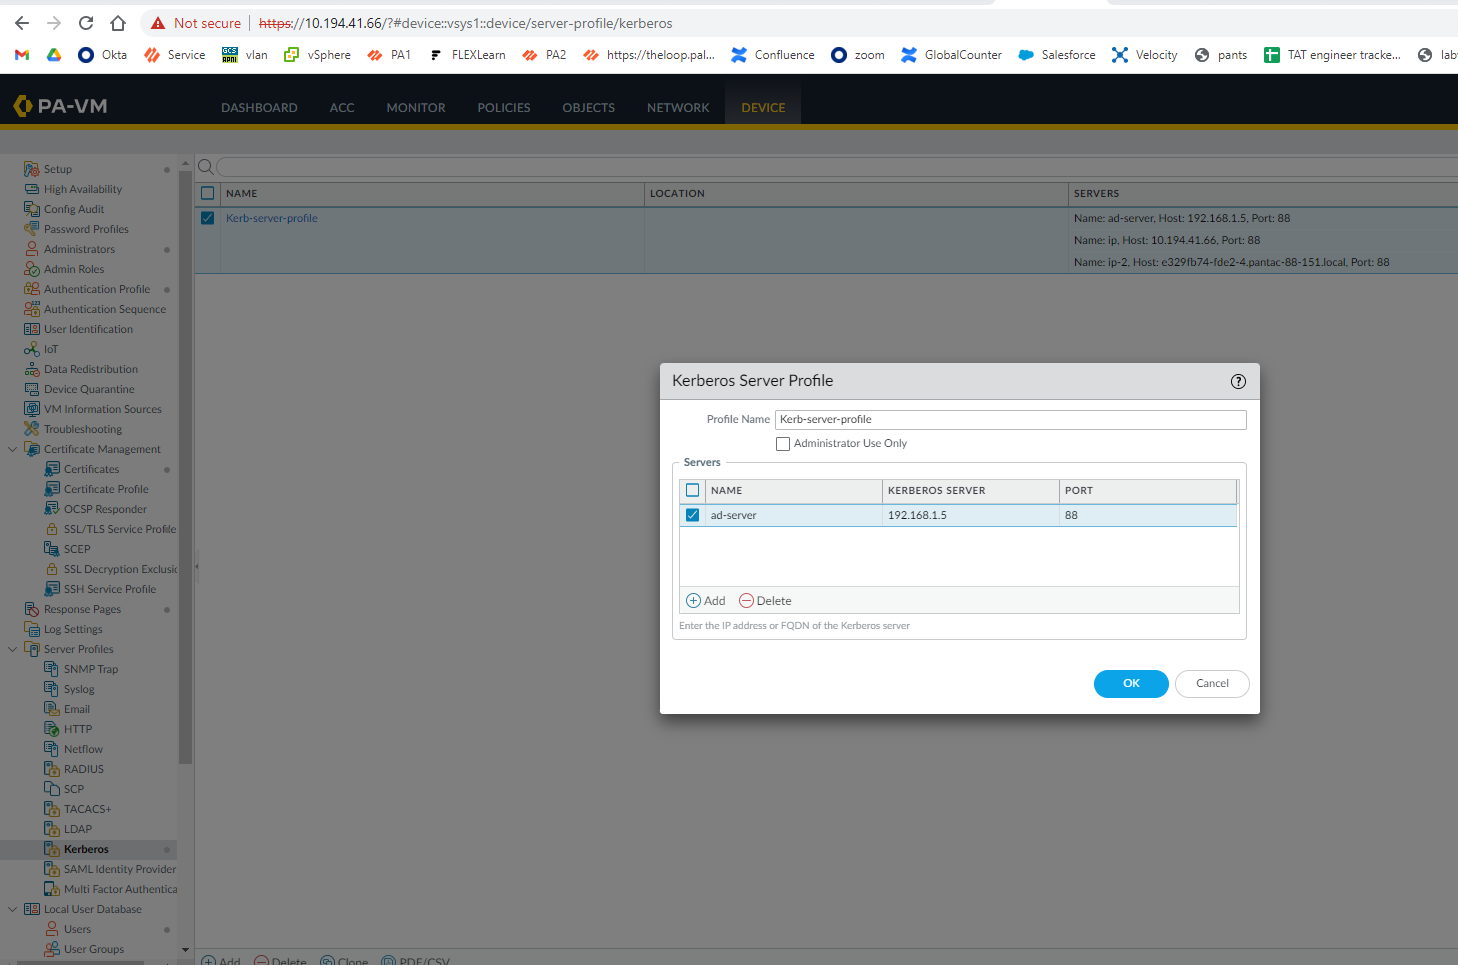Click the ad-server name cell
The width and height of the screenshot is (1458, 965).
[794, 515]
